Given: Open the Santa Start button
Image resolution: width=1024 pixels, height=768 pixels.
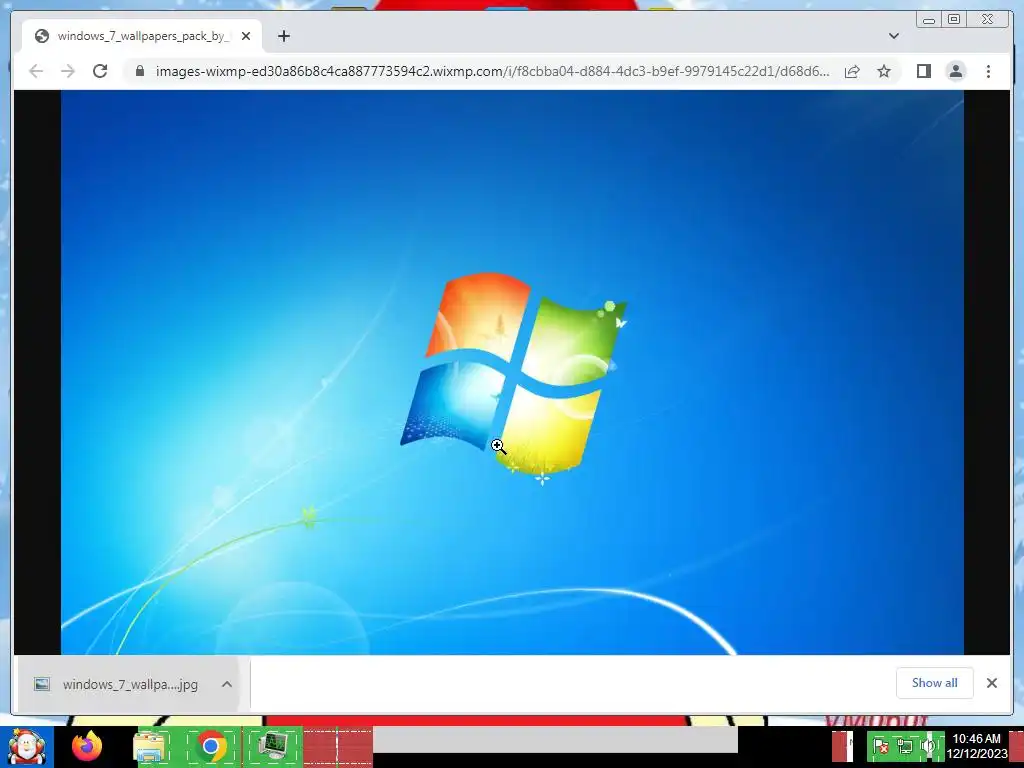Looking at the screenshot, I should click(x=26, y=746).
